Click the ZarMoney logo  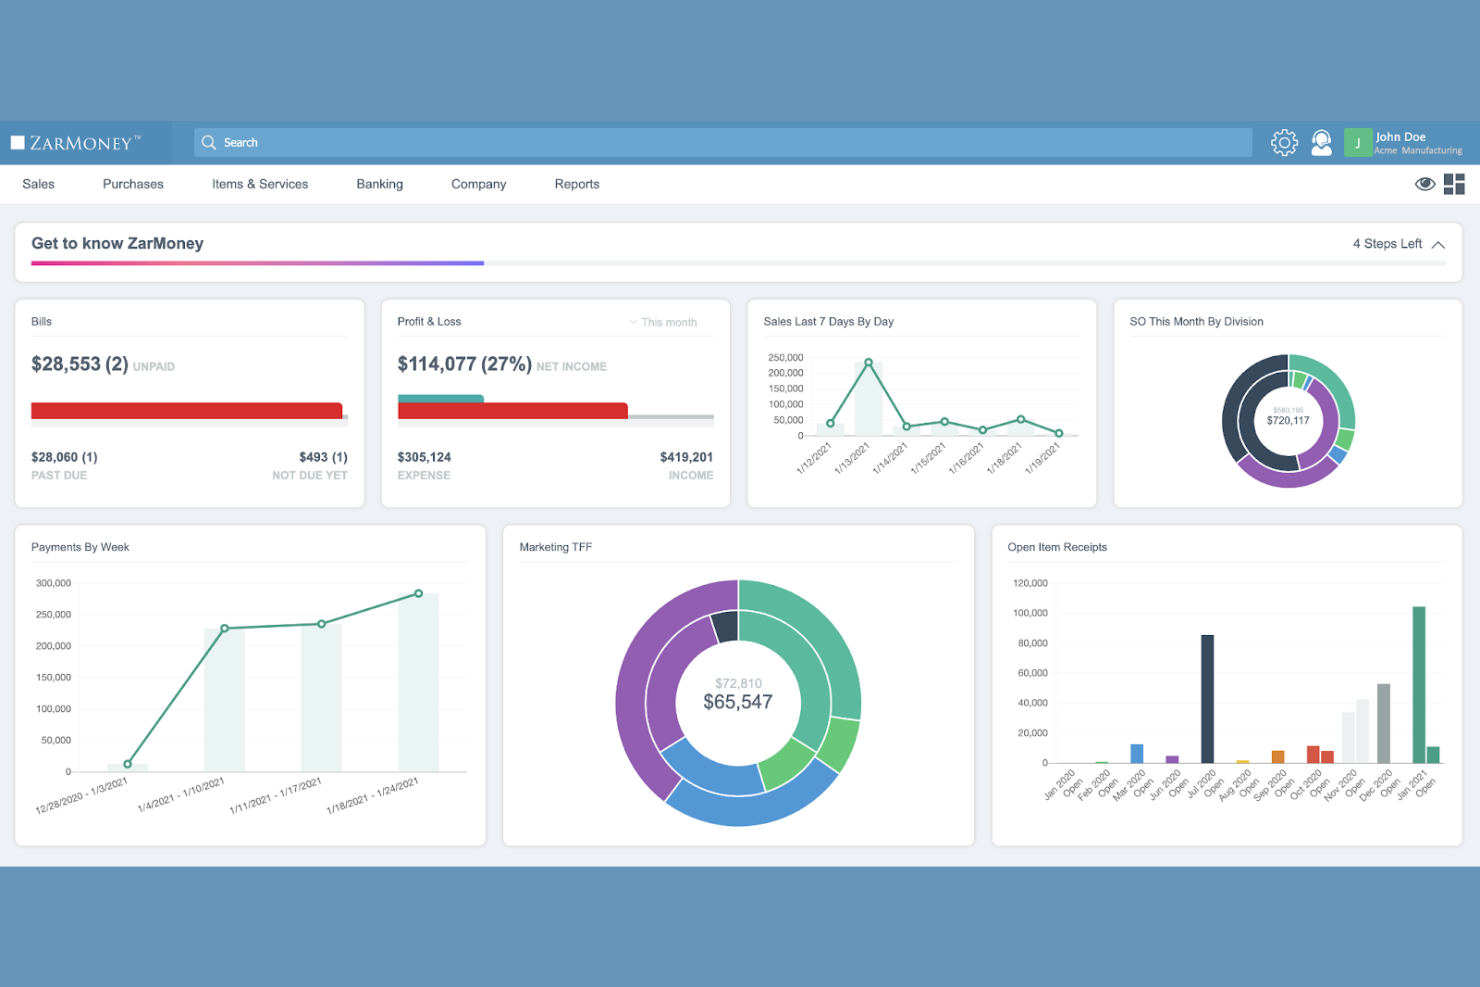point(76,143)
